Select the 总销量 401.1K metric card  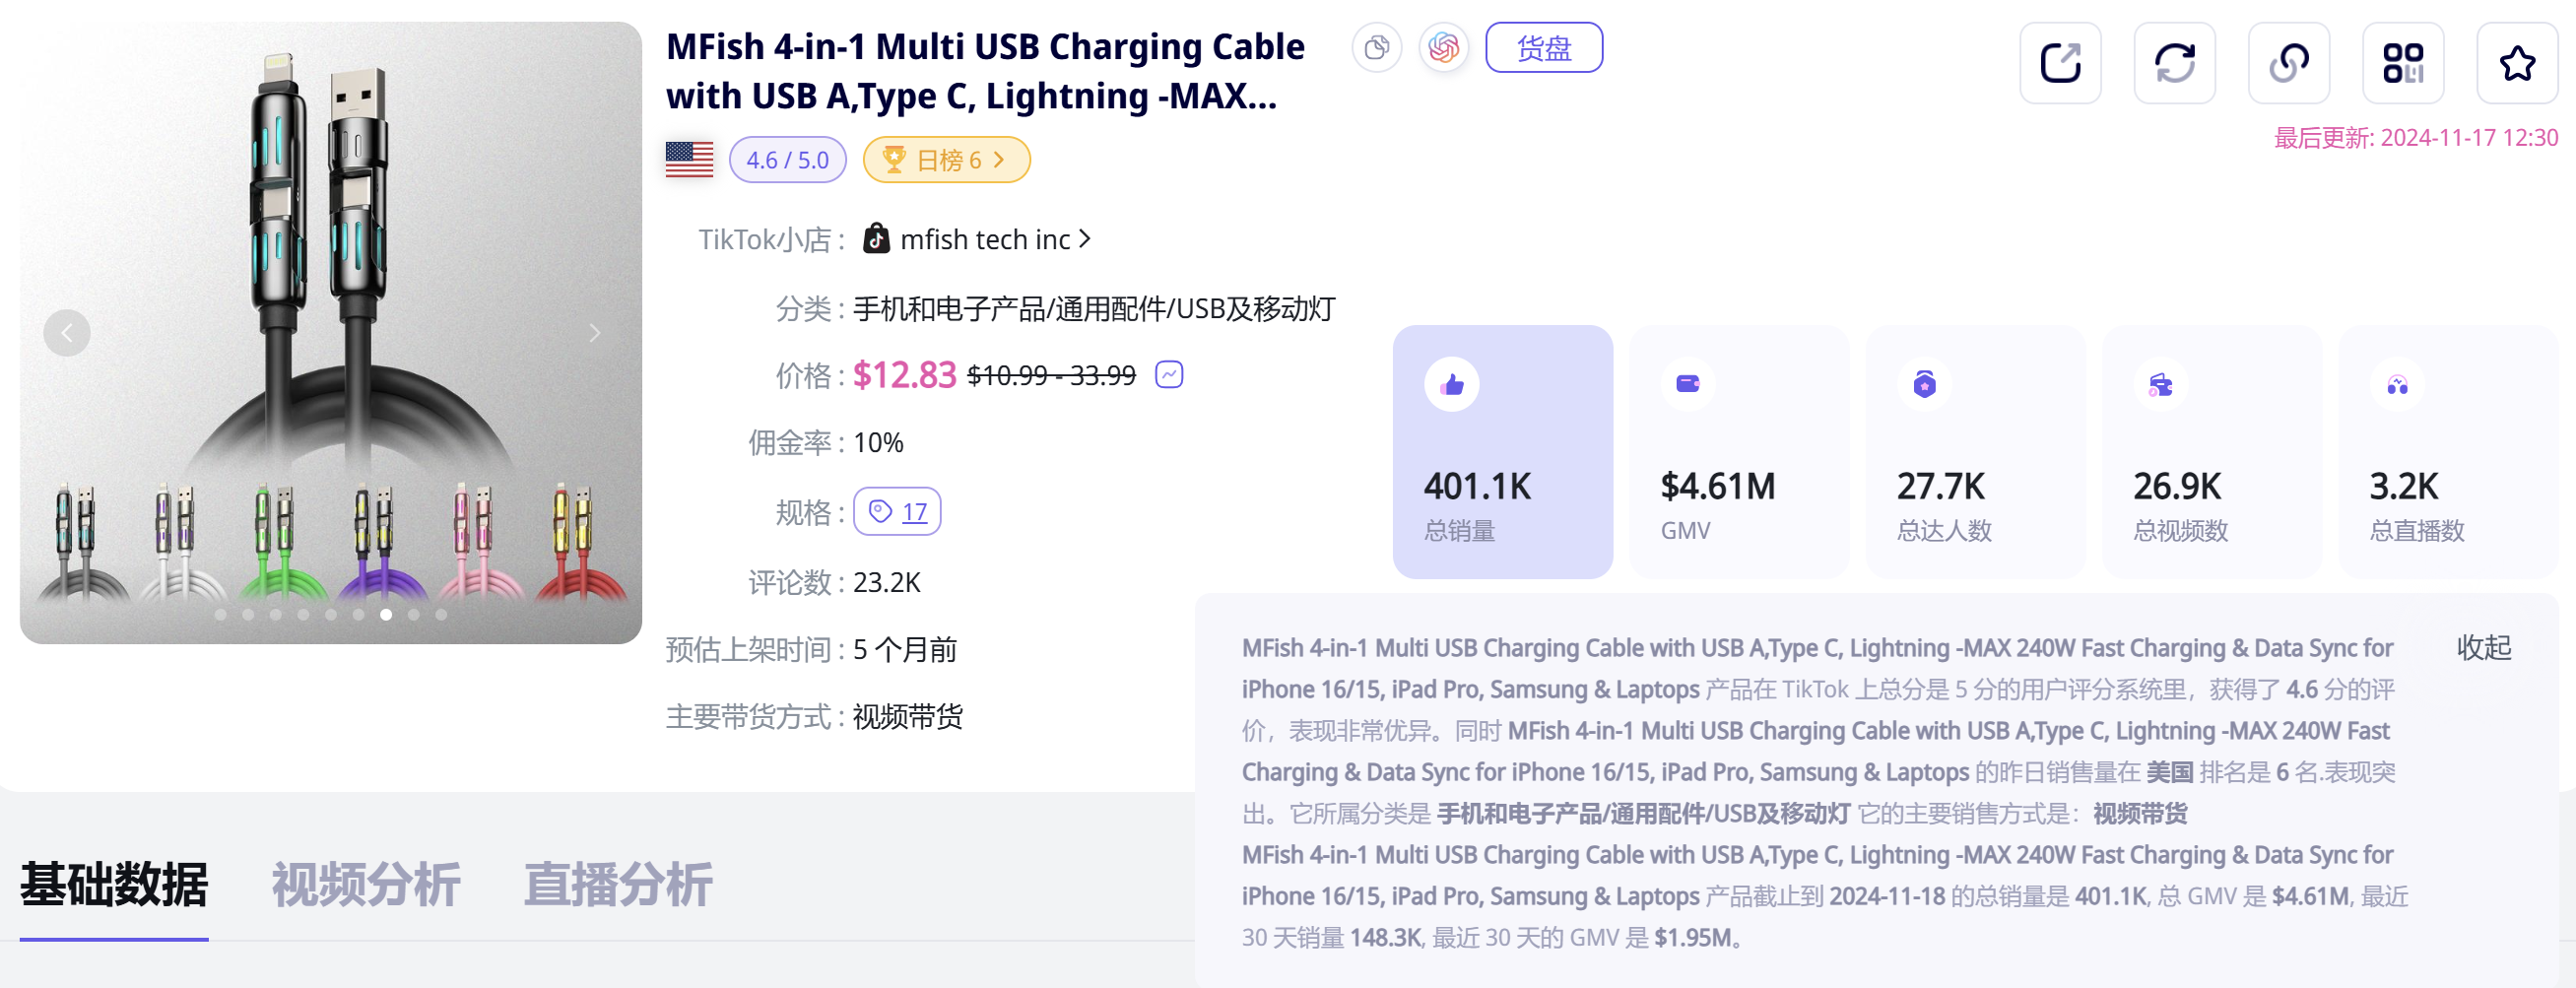point(1502,452)
